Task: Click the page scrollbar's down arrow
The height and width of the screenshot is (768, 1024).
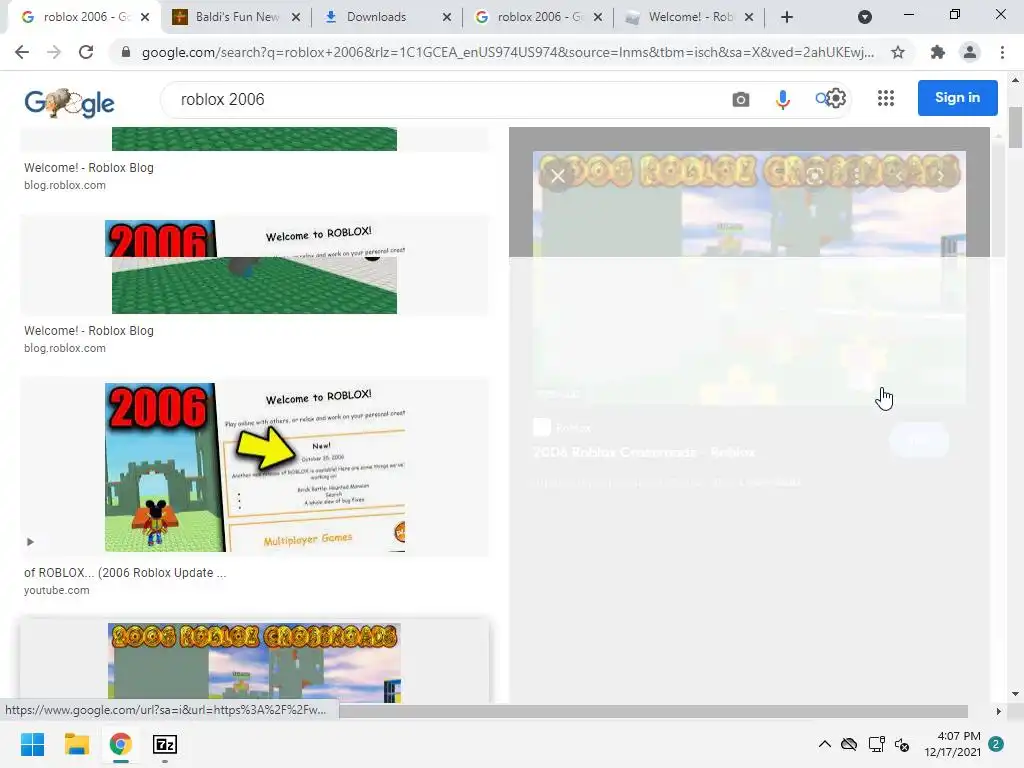Action: pyautogui.click(x=1015, y=694)
